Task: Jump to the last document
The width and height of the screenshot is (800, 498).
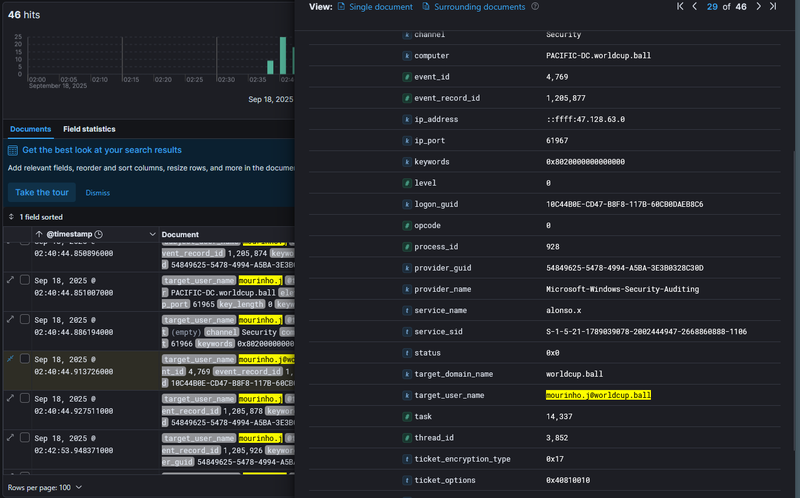Action: (773, 6)
